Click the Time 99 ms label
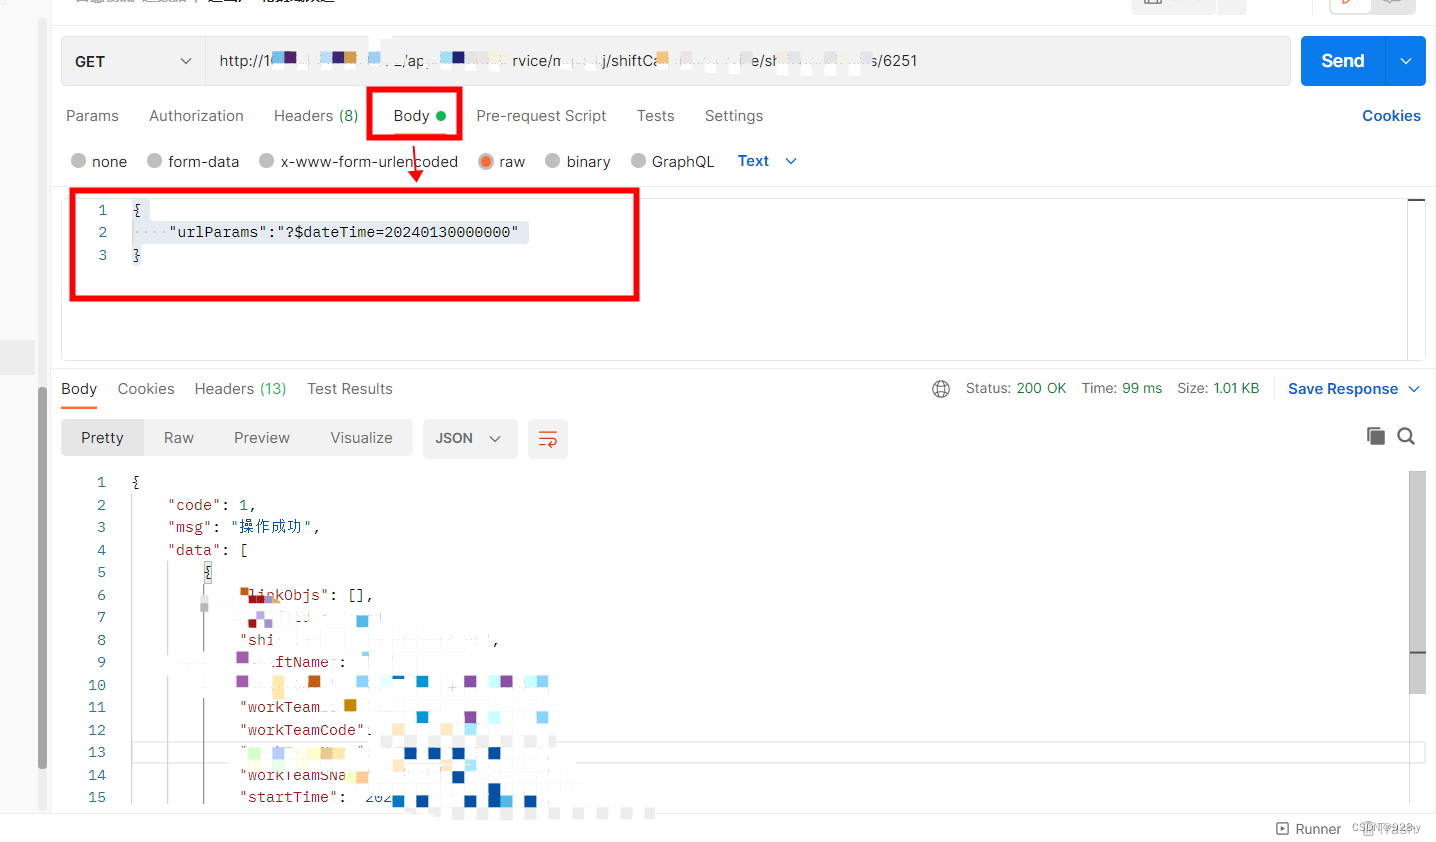Viewport: 1436px width, 842px height. (1122, 388)
